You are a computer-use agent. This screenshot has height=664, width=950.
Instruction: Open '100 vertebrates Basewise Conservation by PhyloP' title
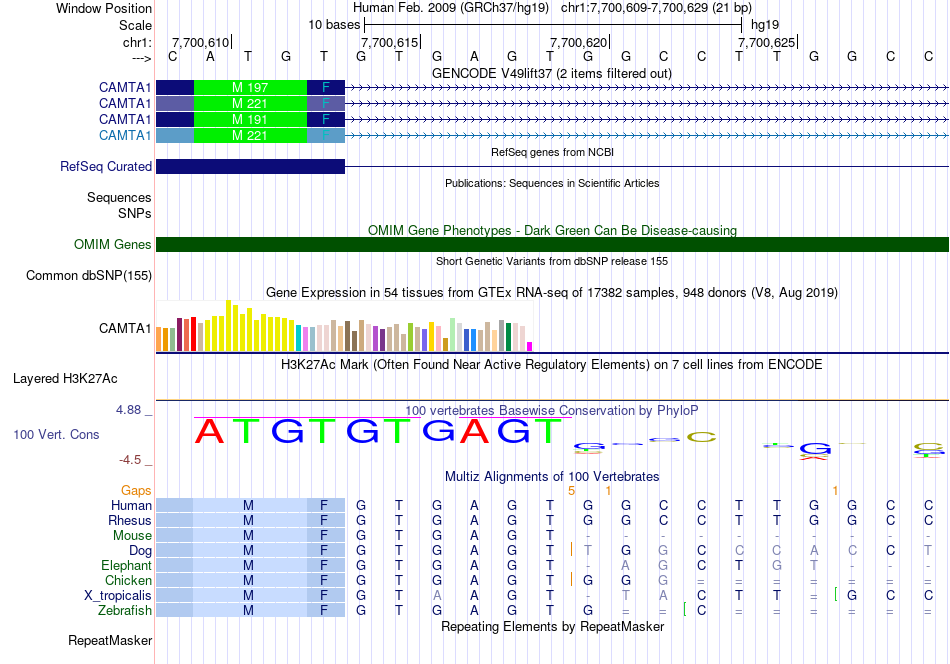click(x=552, y=410)
